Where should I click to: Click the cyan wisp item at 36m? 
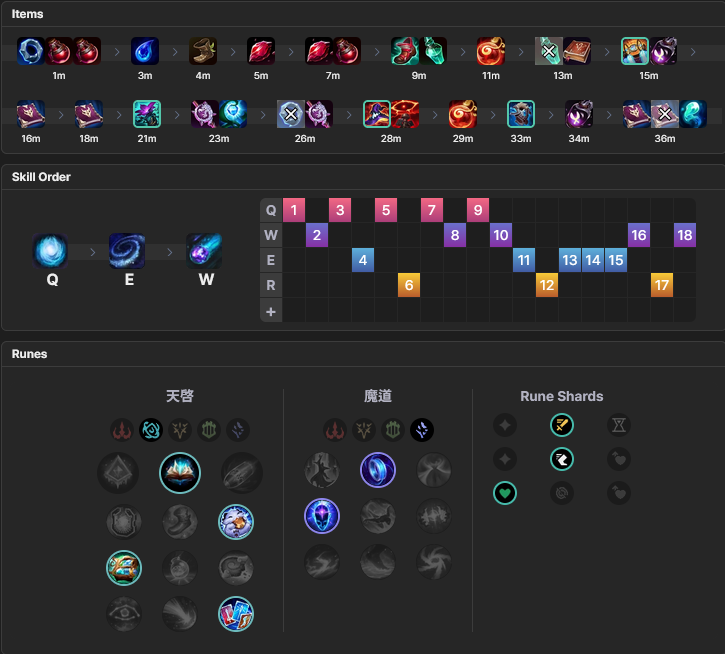(x=693, y=114)
